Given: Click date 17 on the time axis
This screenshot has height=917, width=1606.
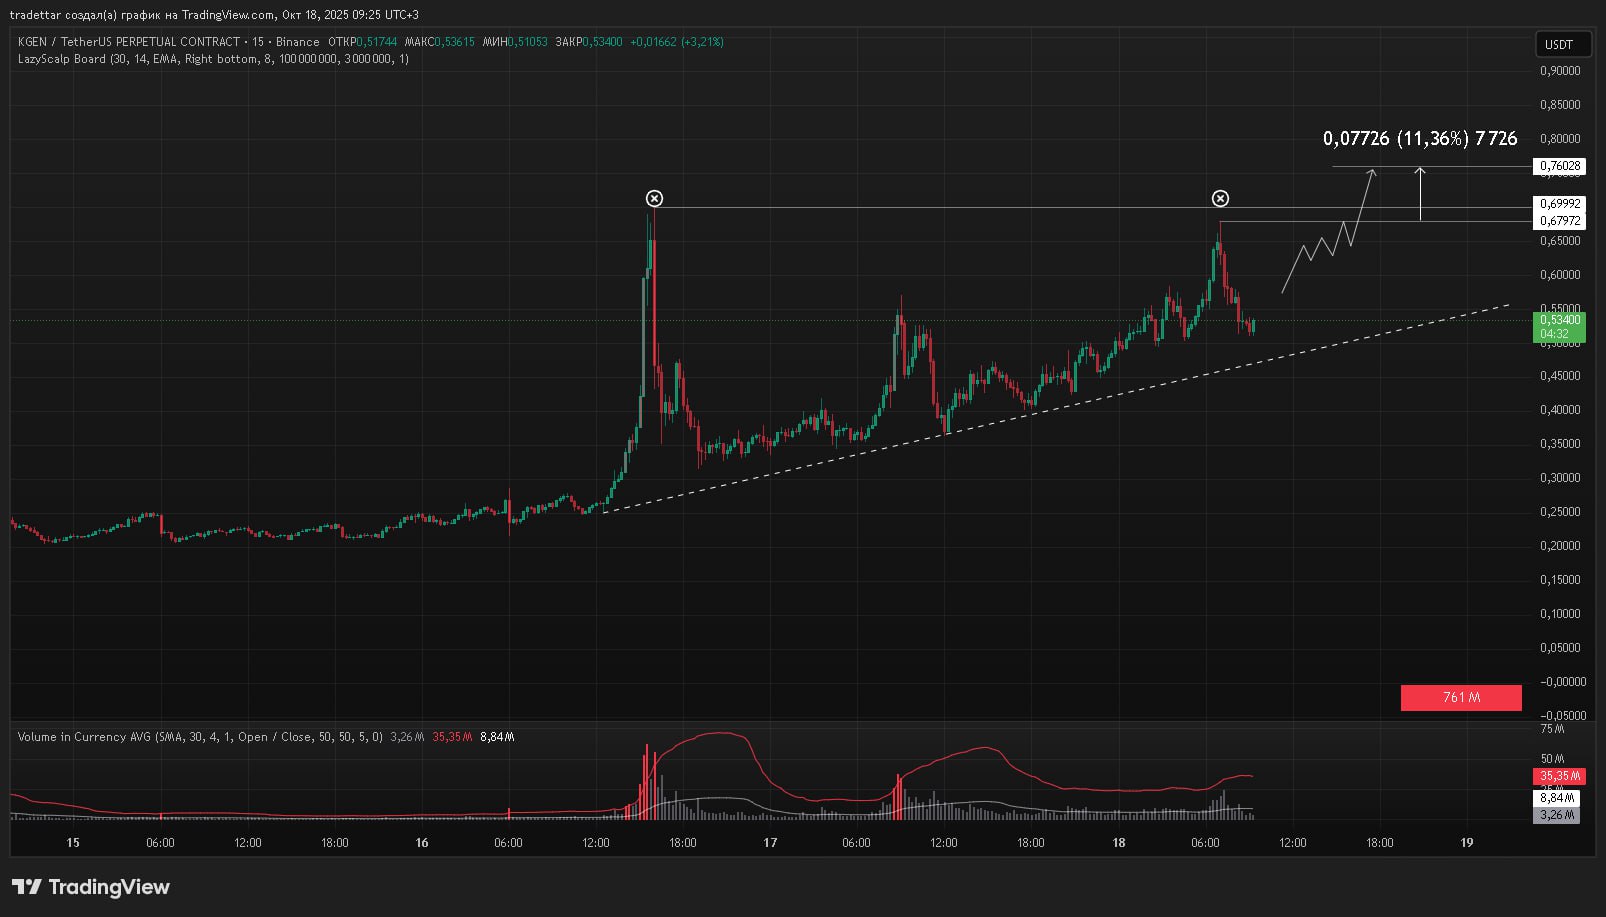Looking at the screenshot, I should tap(770, 843).
